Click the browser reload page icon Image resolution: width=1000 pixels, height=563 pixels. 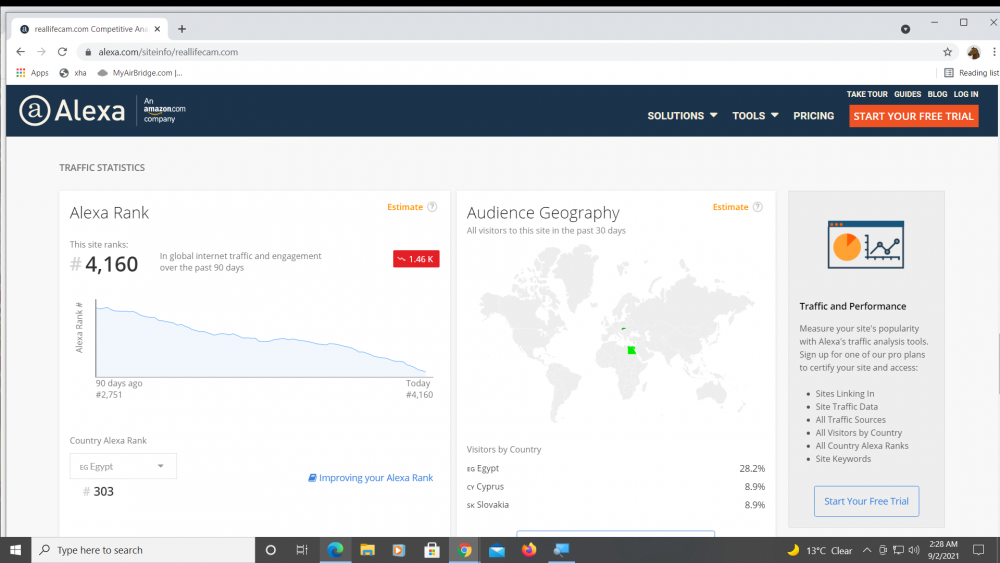click(63, 52)
